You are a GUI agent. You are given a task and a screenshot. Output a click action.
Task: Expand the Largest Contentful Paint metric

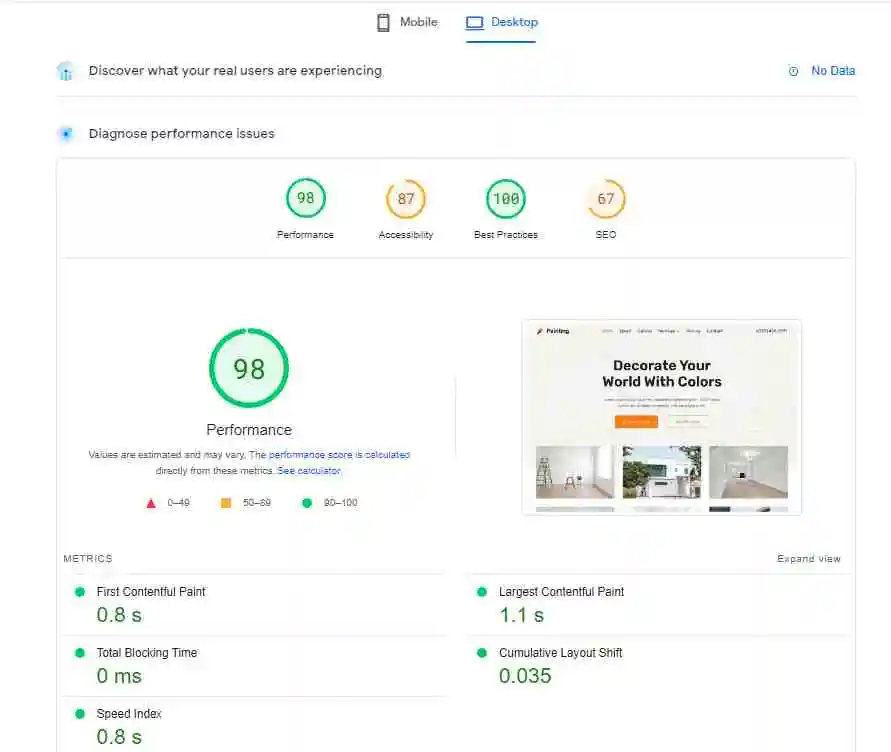tap(561, 592)
